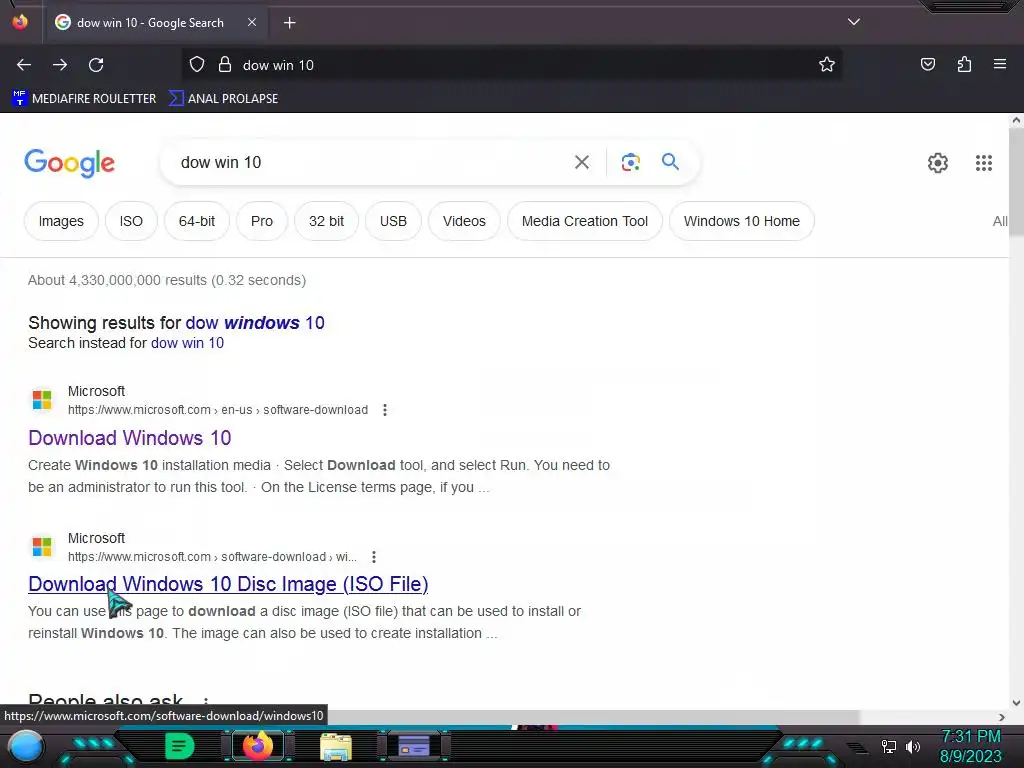Close the 'dow win 10 - Google Search' tab
Screen dimensions: 1024x768
pyautogui.click(x=252, y=22)
